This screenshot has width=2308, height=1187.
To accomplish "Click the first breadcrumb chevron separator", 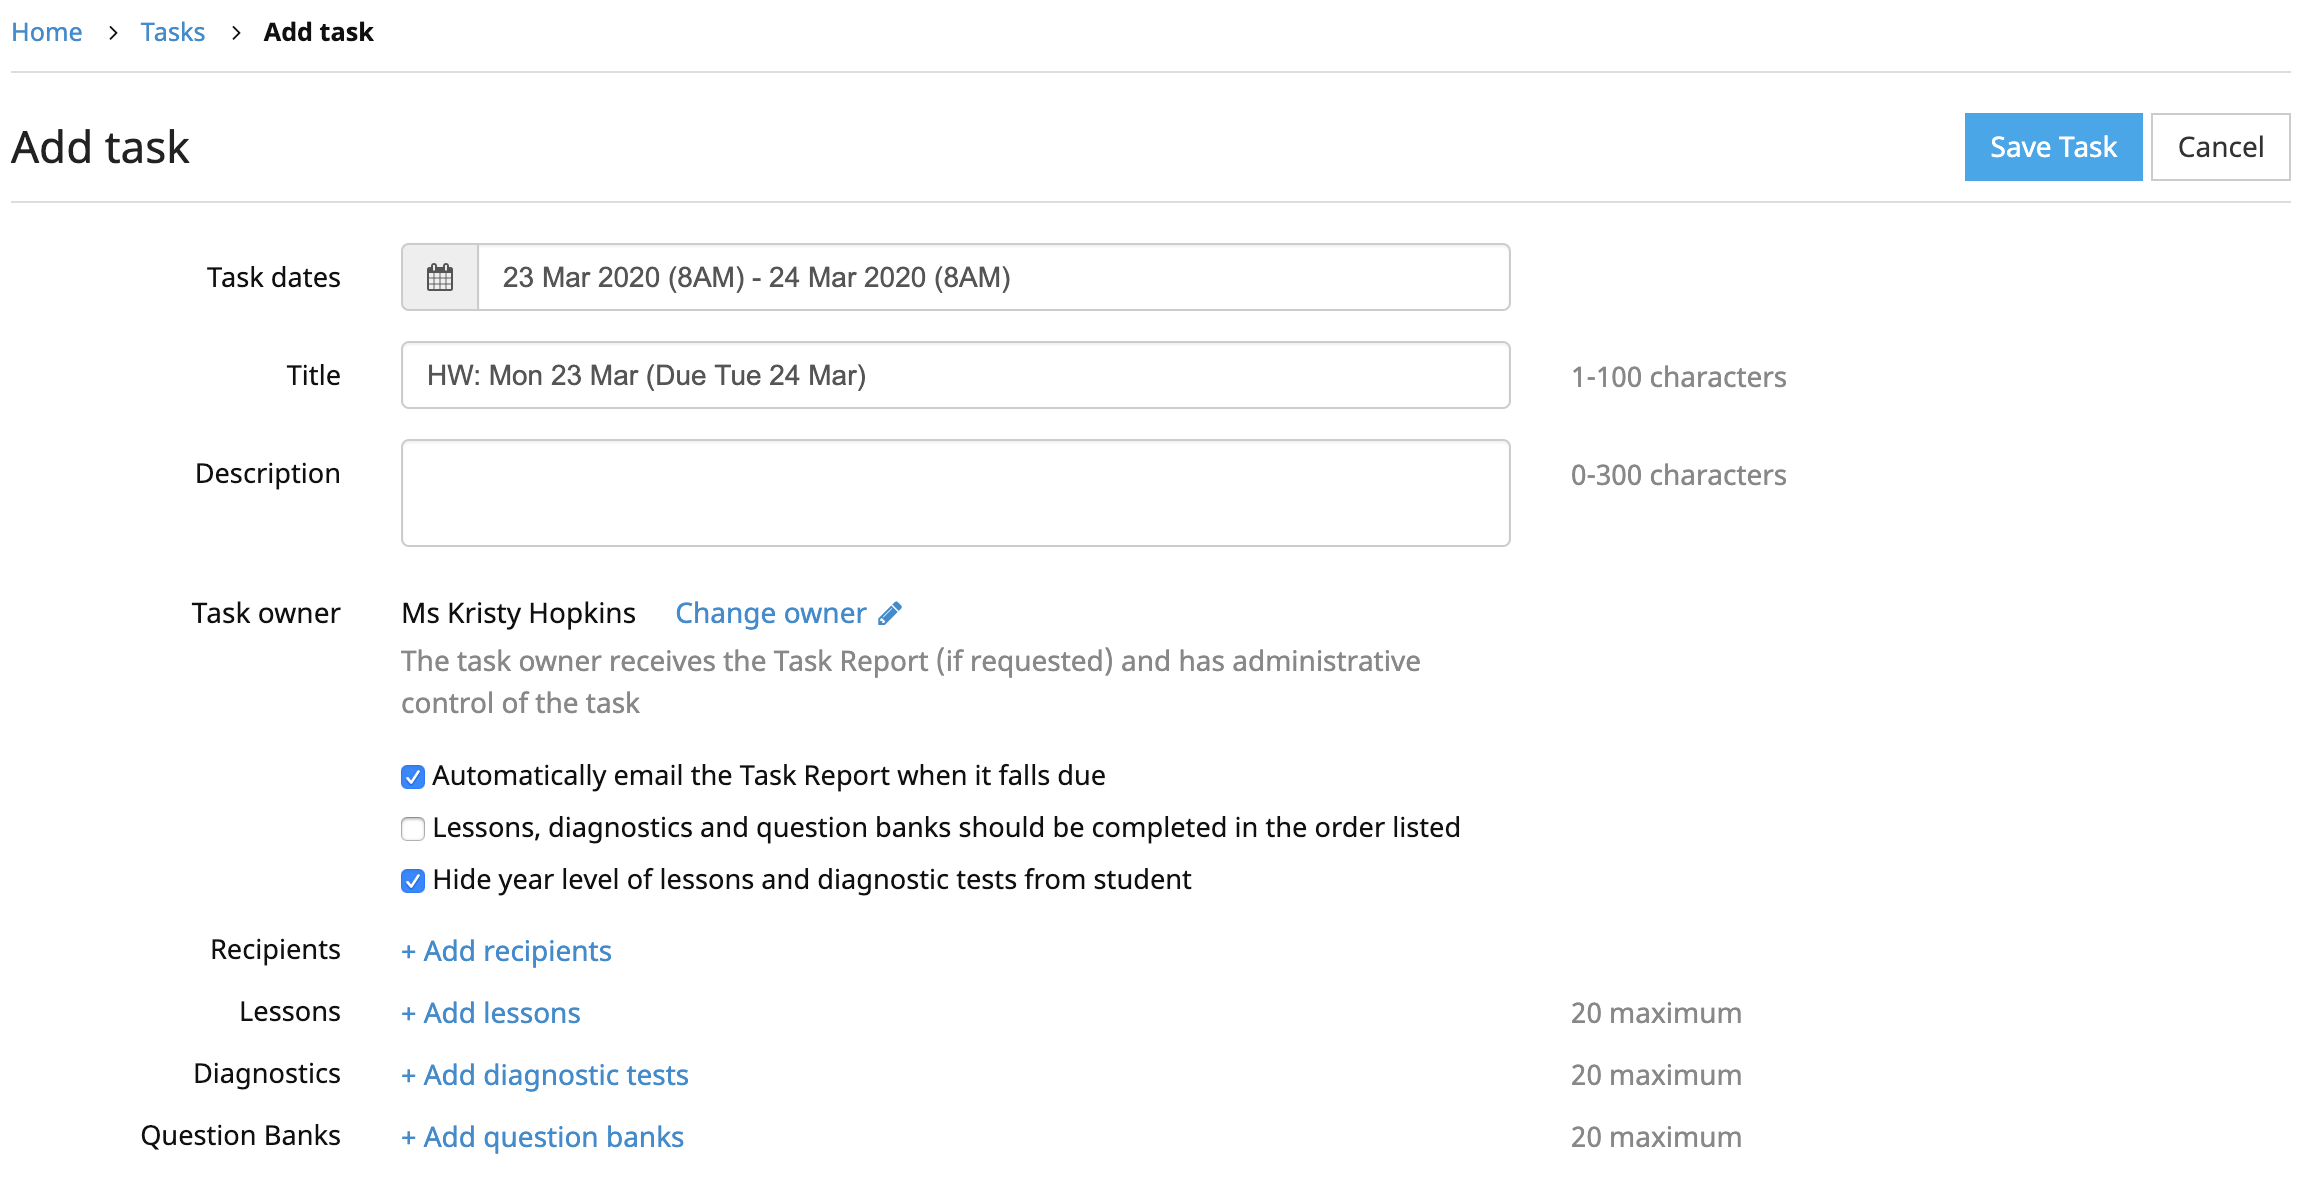I will tap(113, 33).
